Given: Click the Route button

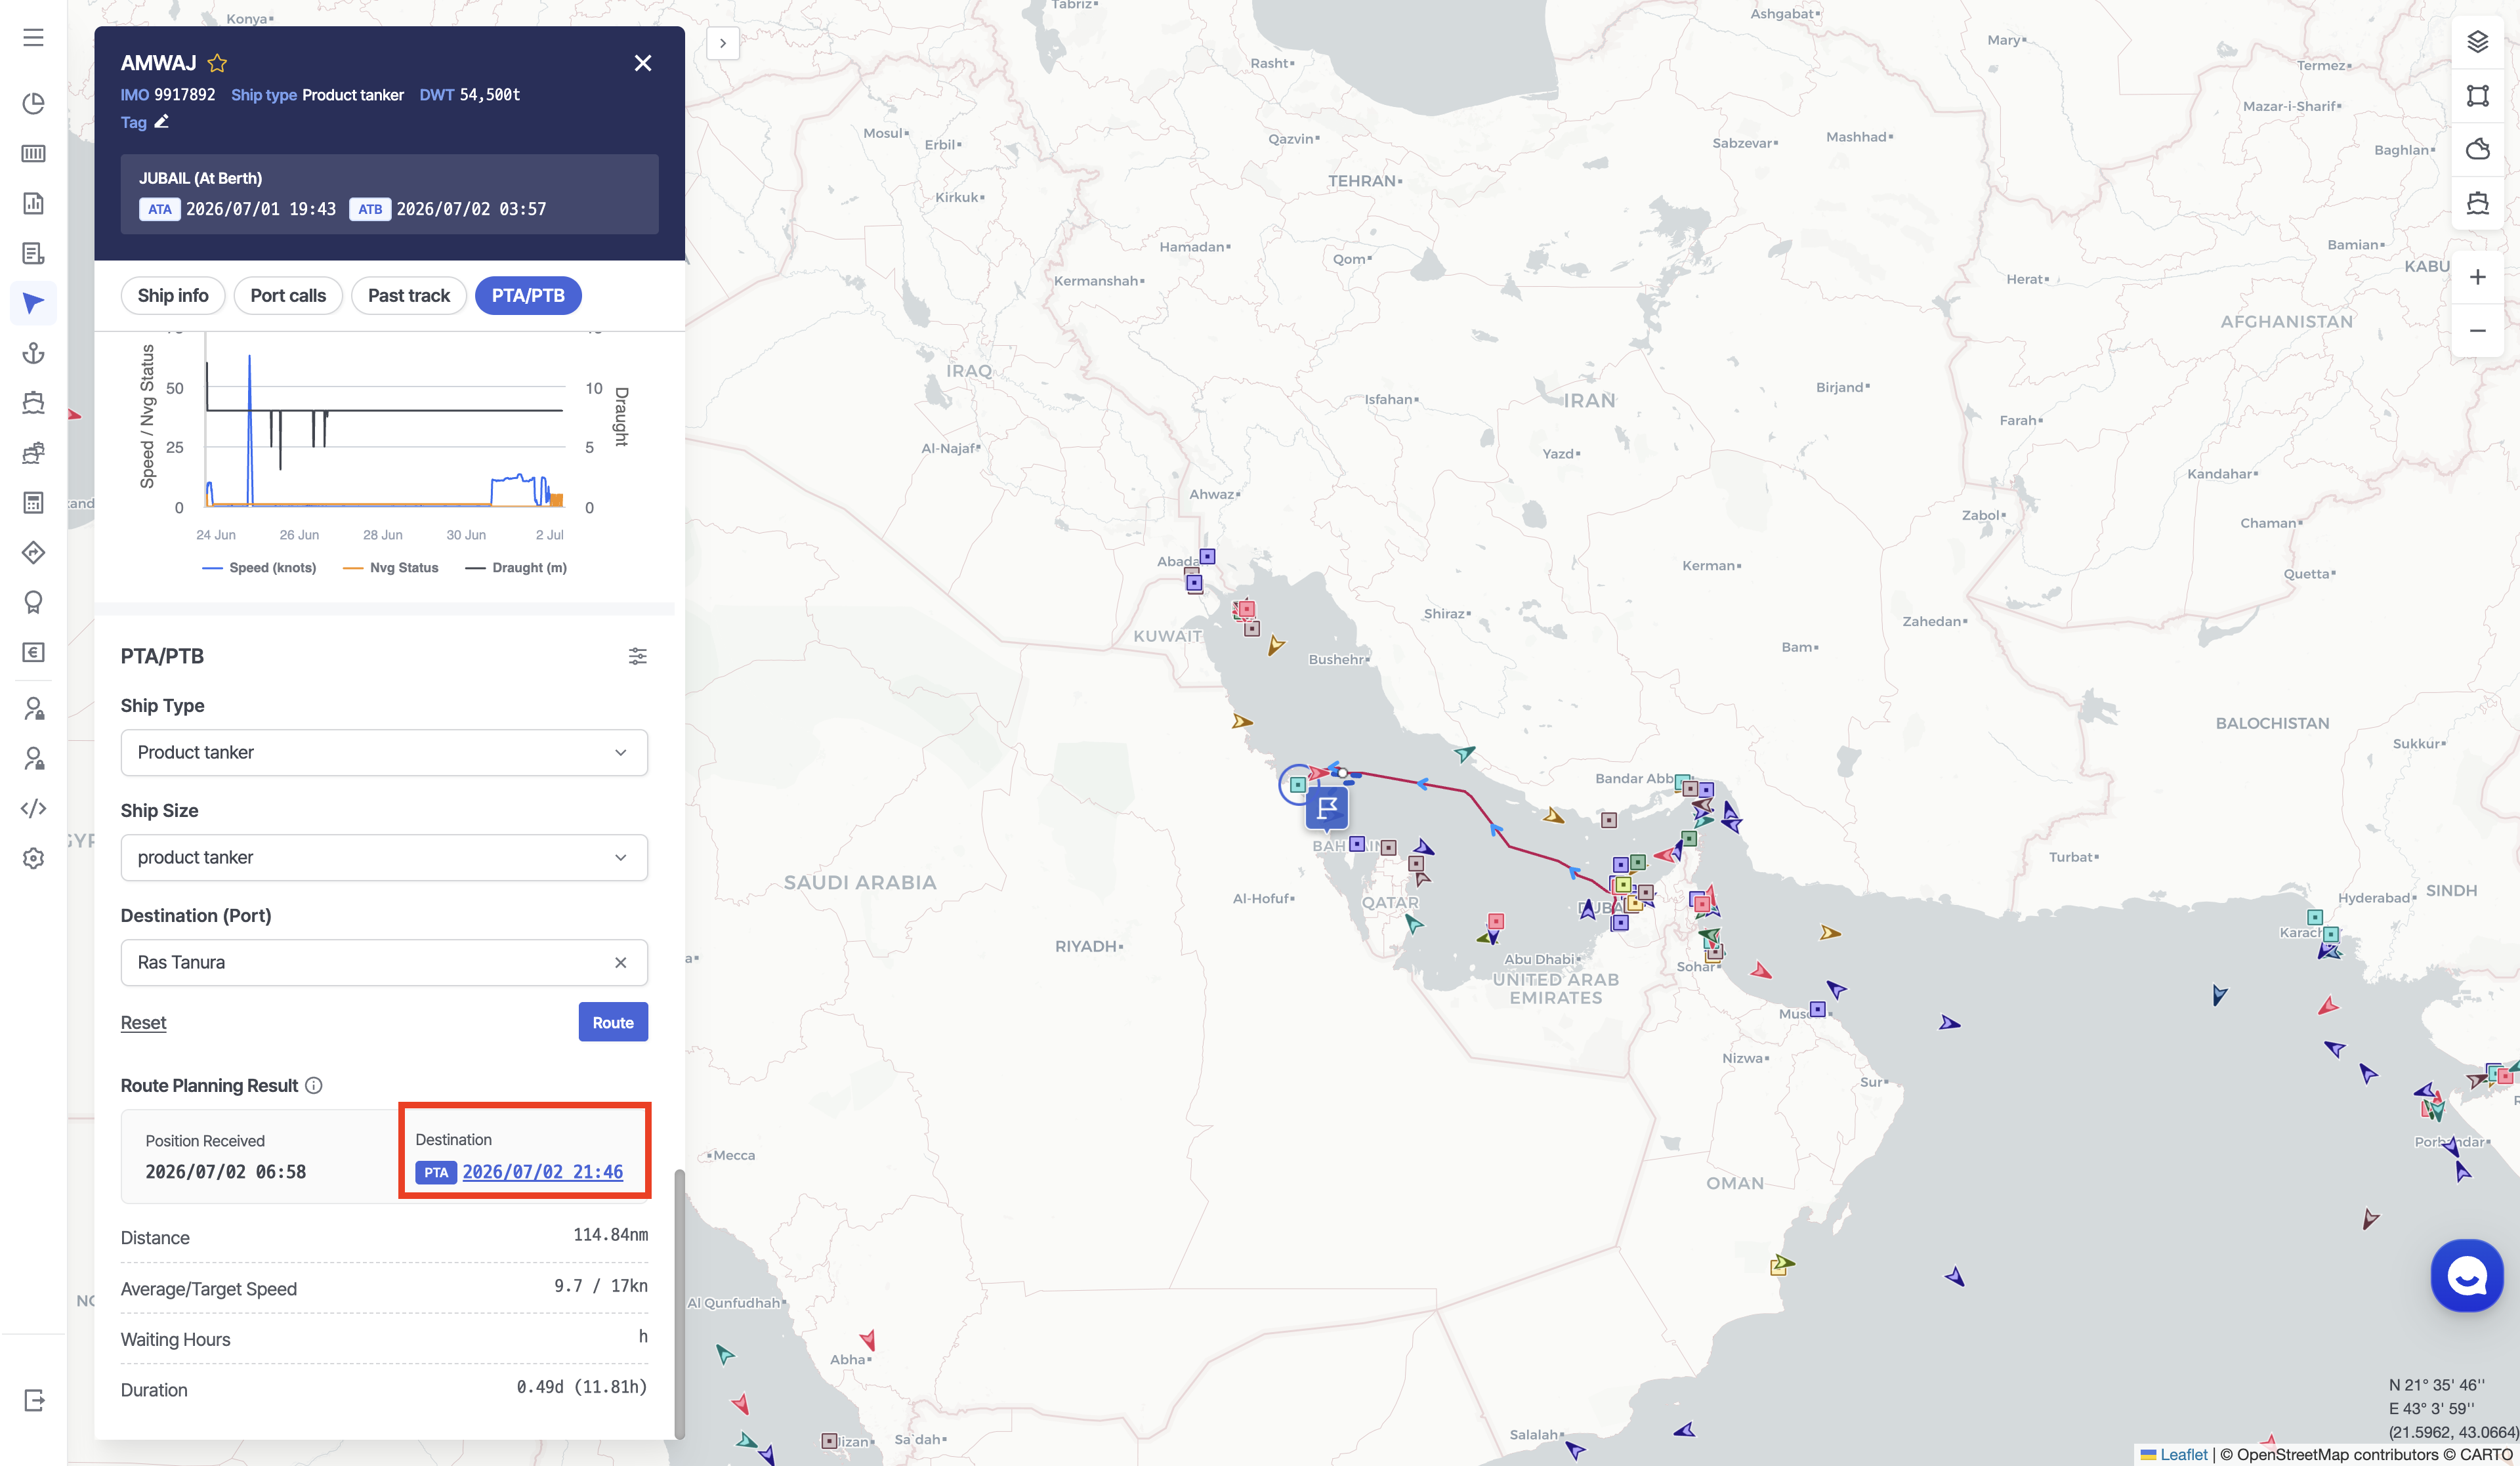Looking at the screenshot, I should point(613,1022).
